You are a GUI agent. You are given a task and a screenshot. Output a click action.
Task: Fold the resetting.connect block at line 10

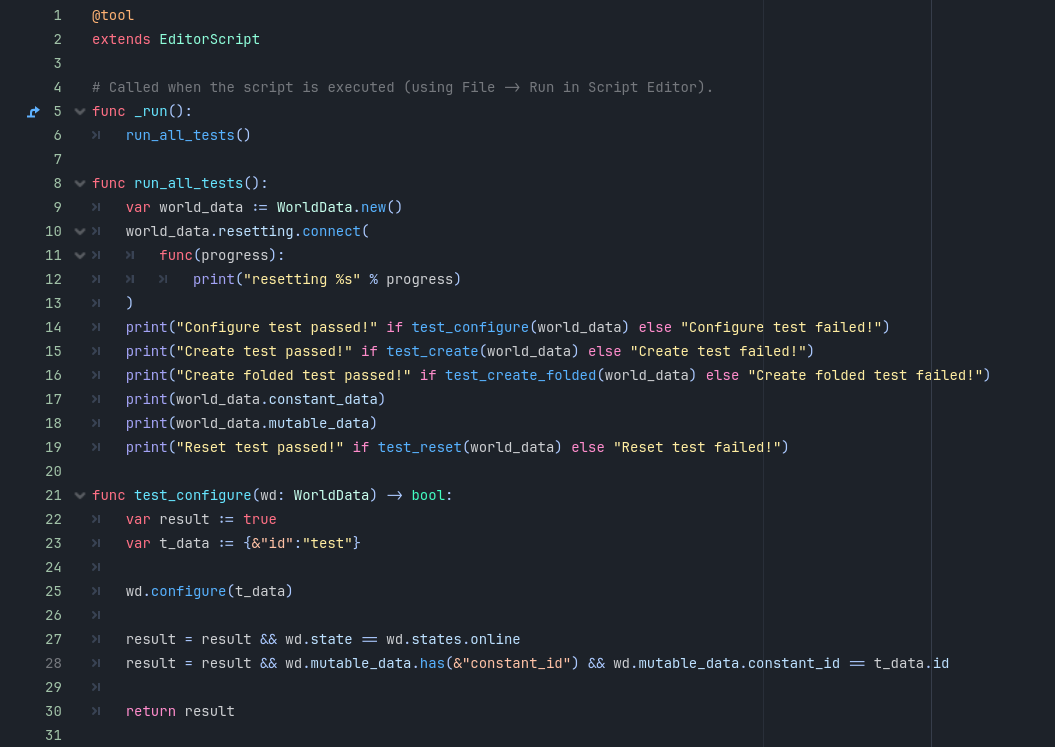click(x=80, y=232)
